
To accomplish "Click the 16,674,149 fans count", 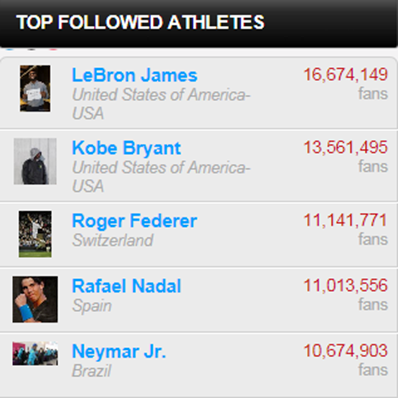I will (x=345, y=74).
